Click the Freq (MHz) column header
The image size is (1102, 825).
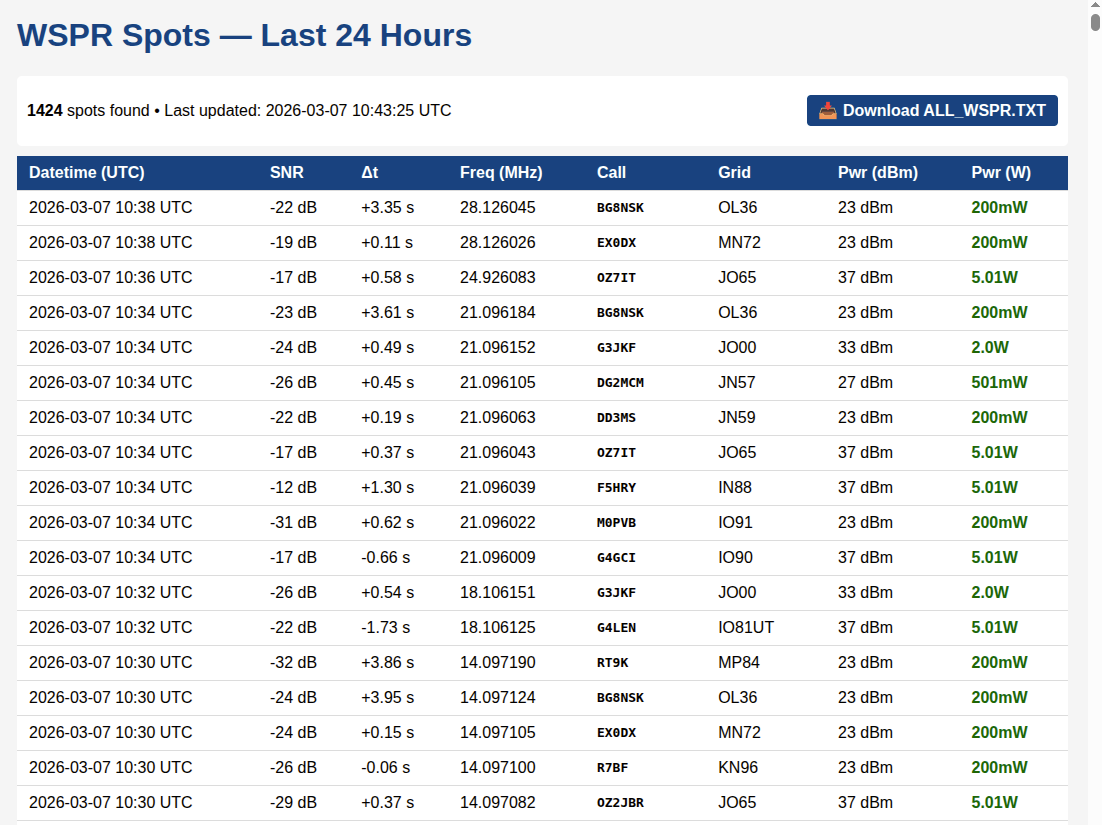(501, 173)
